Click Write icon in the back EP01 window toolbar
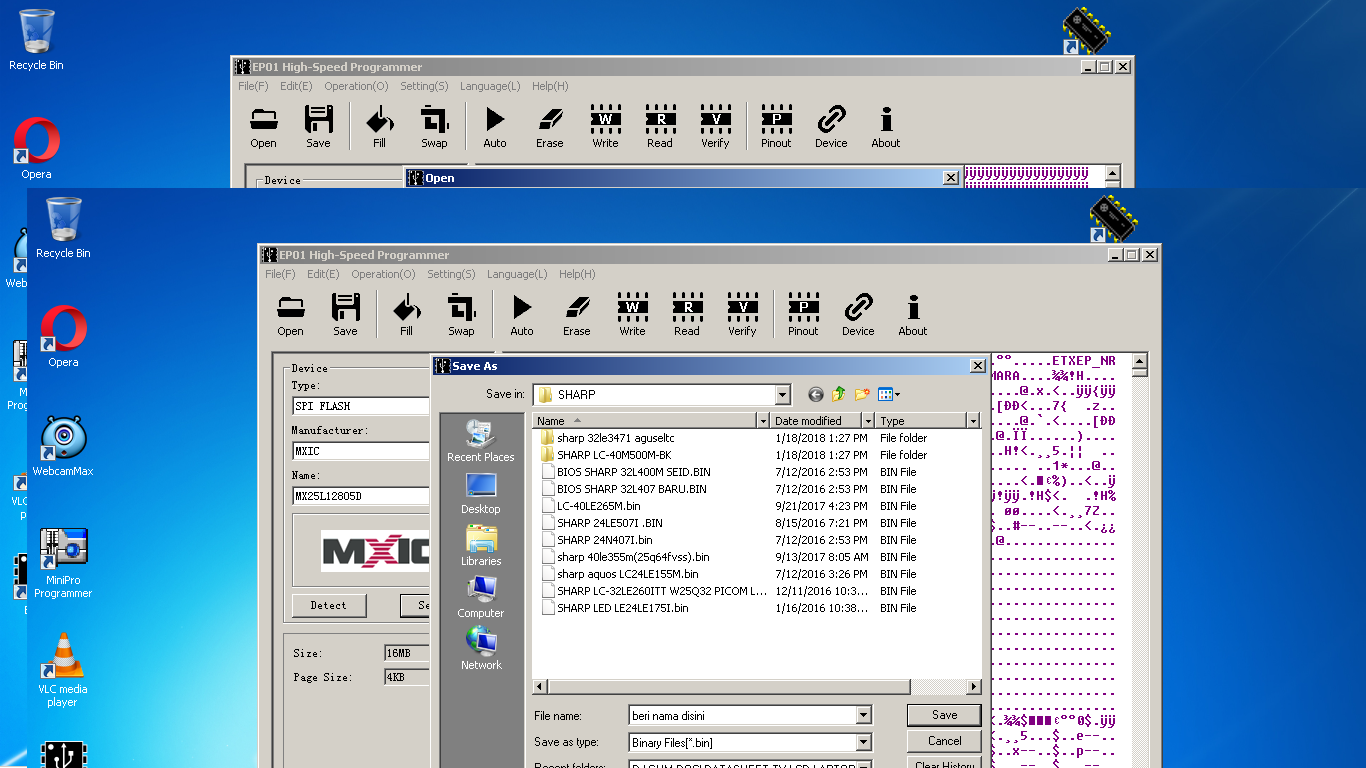Screen dimensions: 1366x768 (605, 127)
